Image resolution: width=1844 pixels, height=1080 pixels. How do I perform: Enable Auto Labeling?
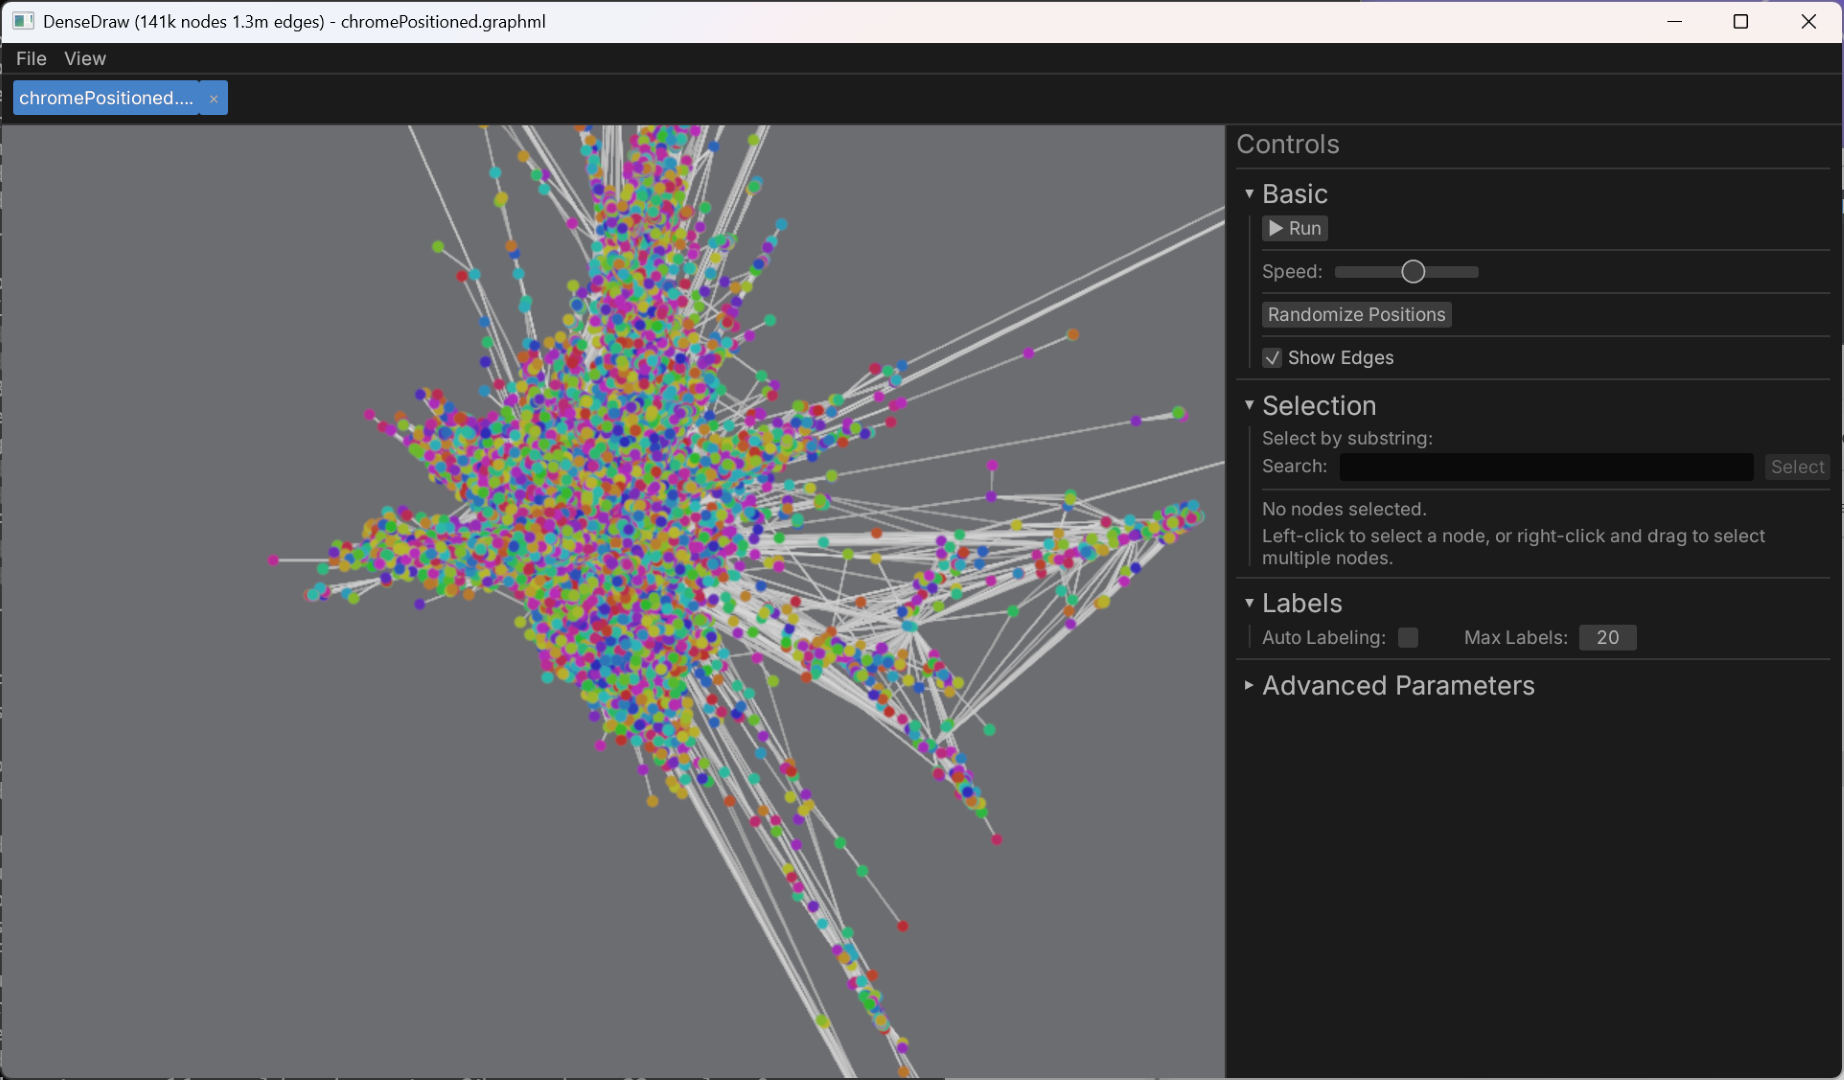pos(1408,637)
